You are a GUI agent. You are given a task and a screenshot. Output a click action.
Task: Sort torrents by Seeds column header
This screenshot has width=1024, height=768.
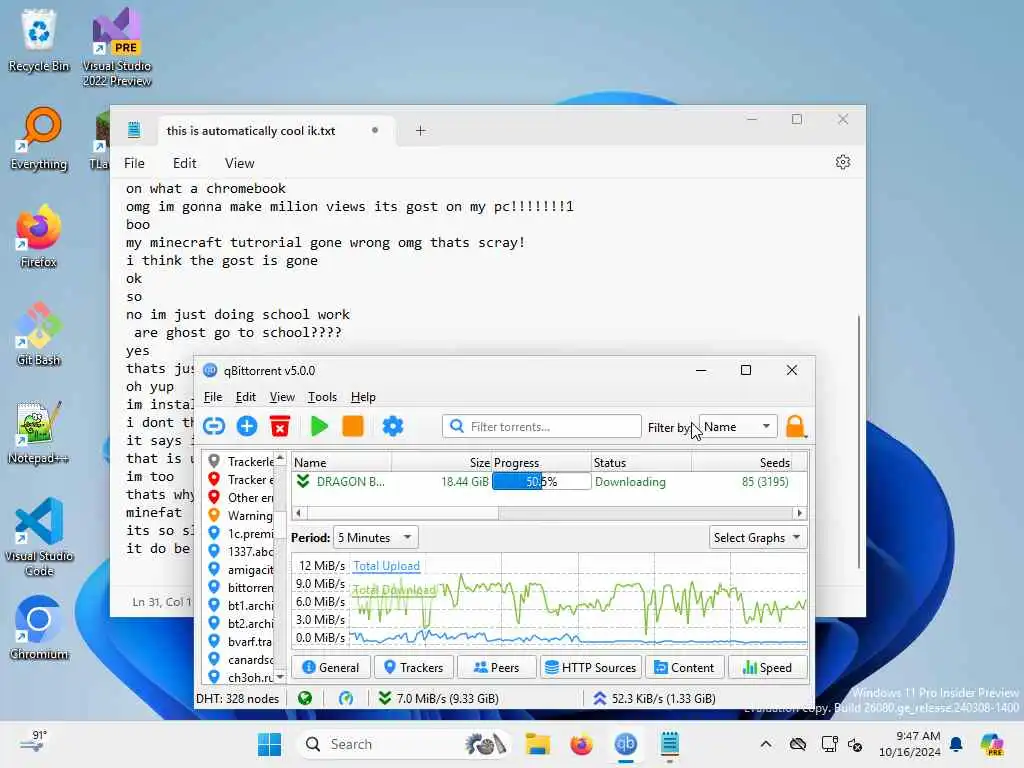click(x=741, y=462)
